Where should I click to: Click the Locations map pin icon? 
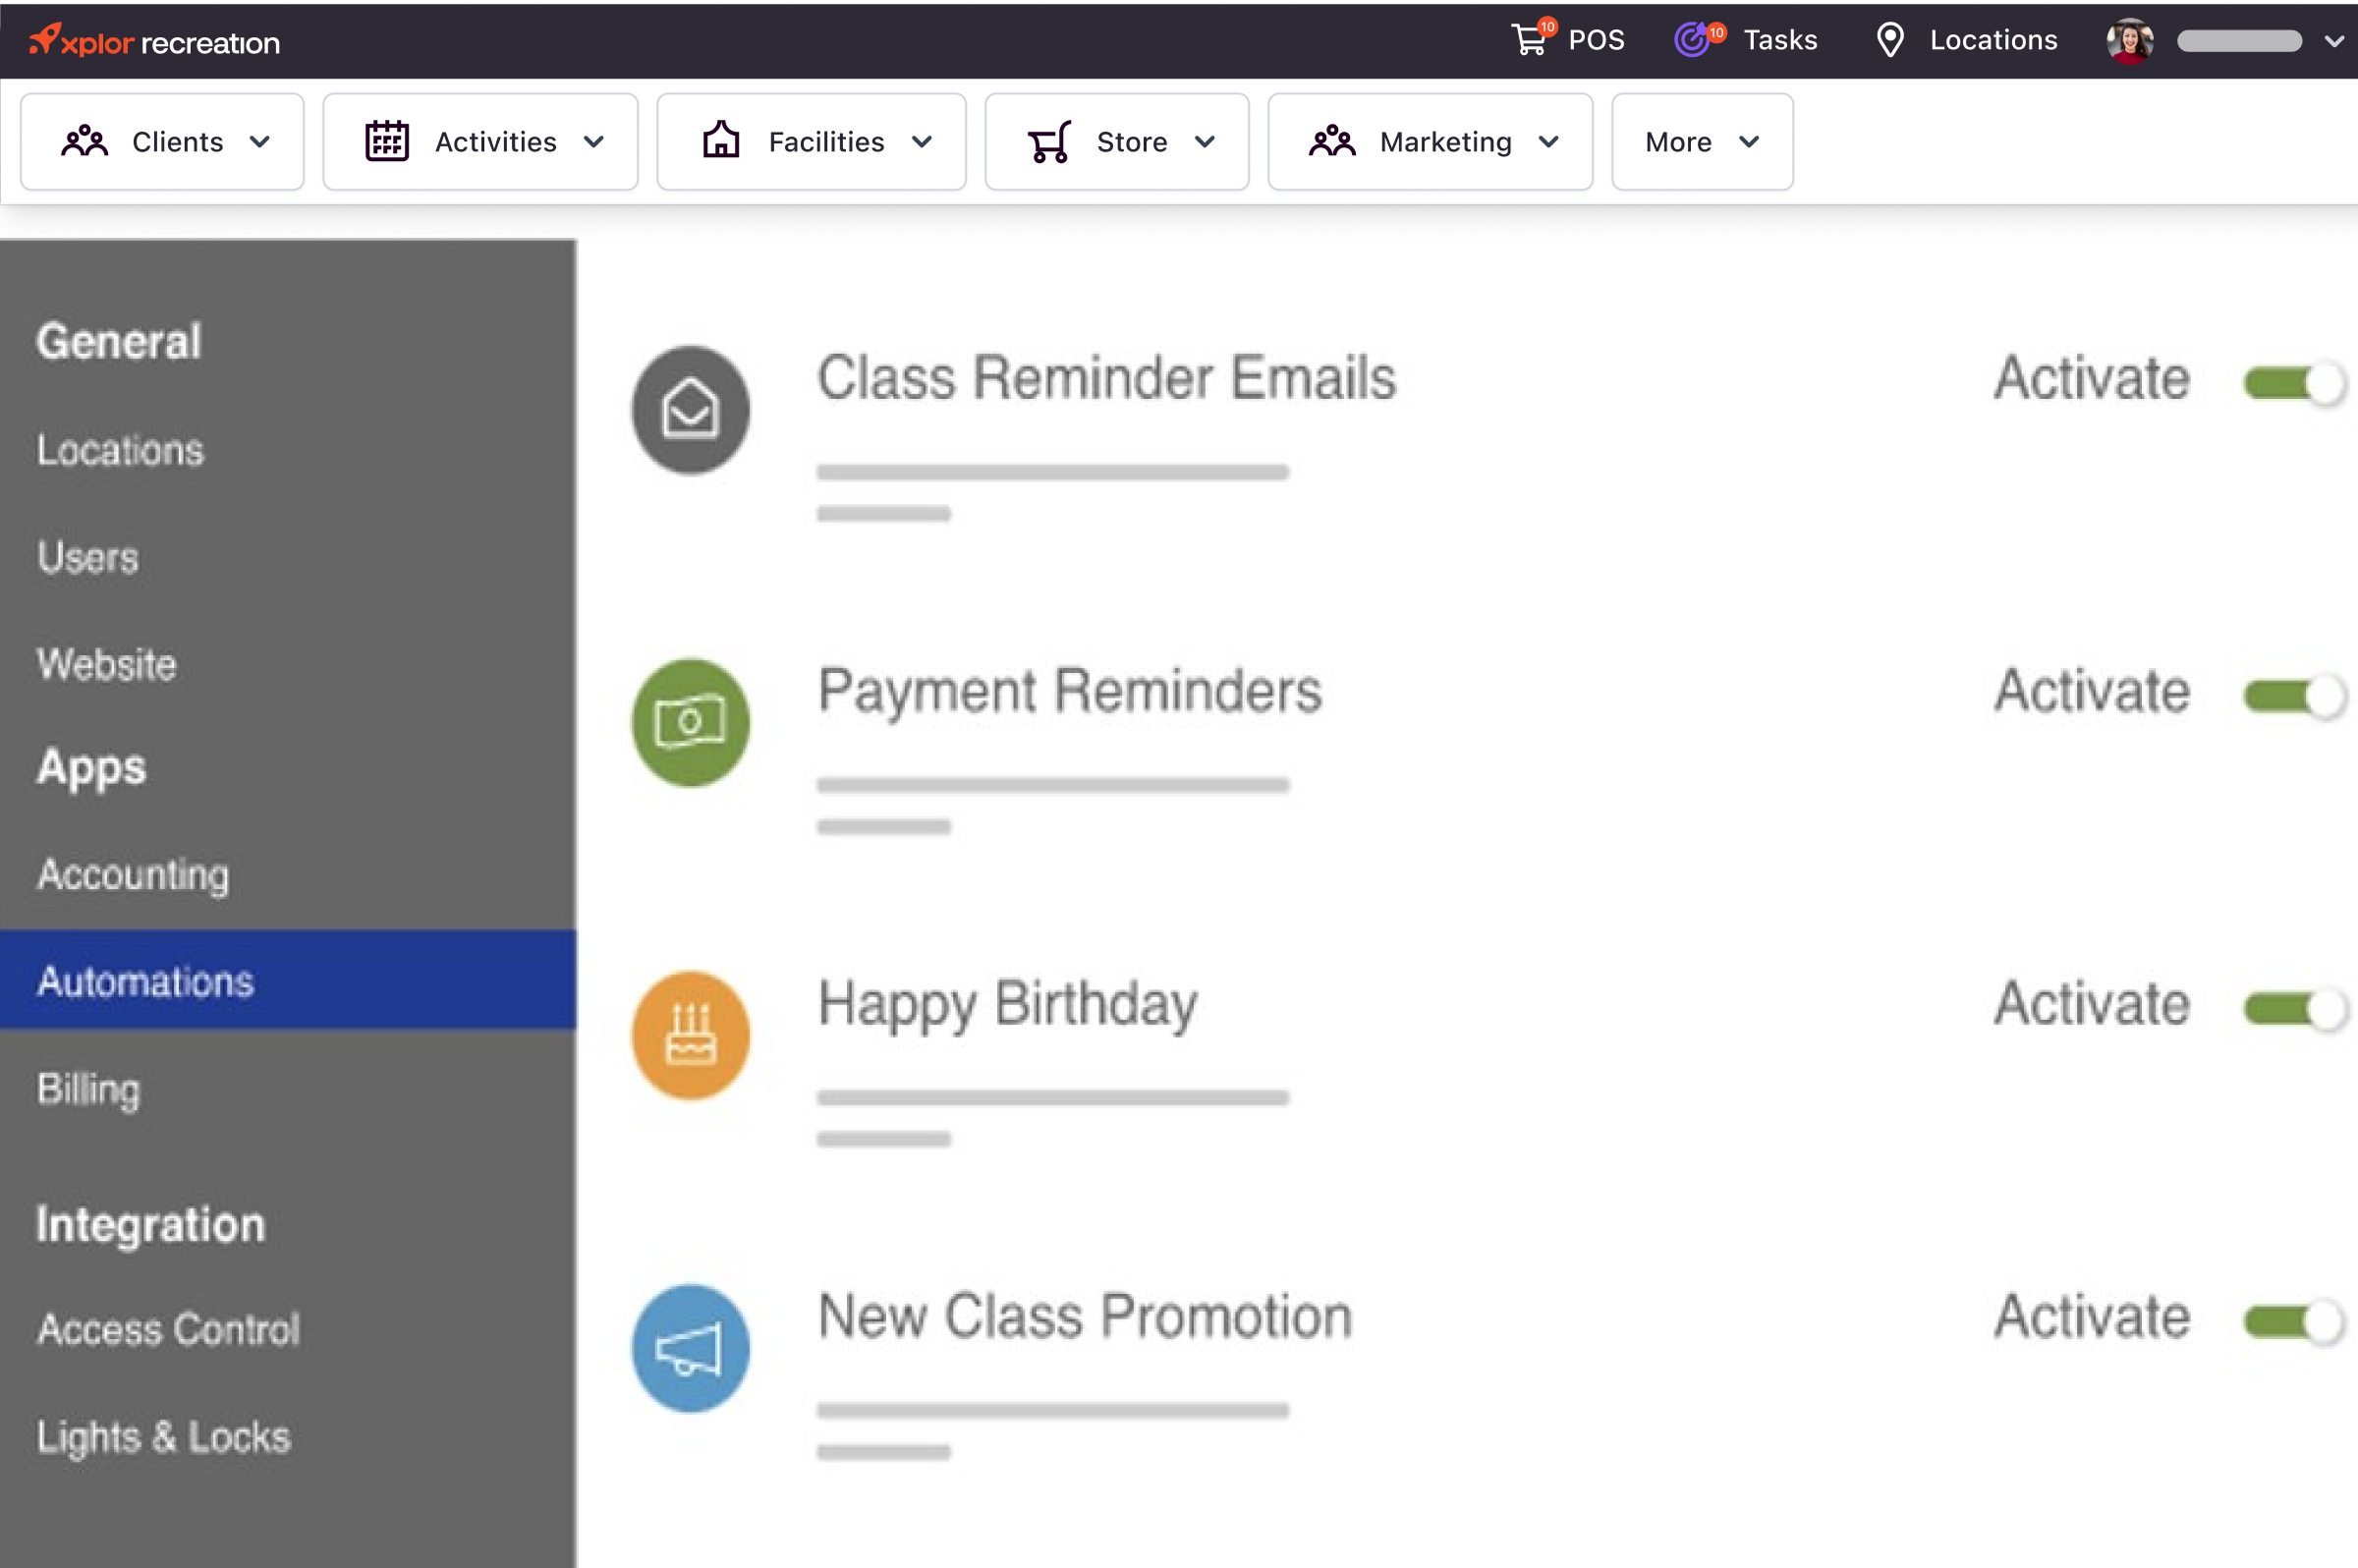point(1889,40)
